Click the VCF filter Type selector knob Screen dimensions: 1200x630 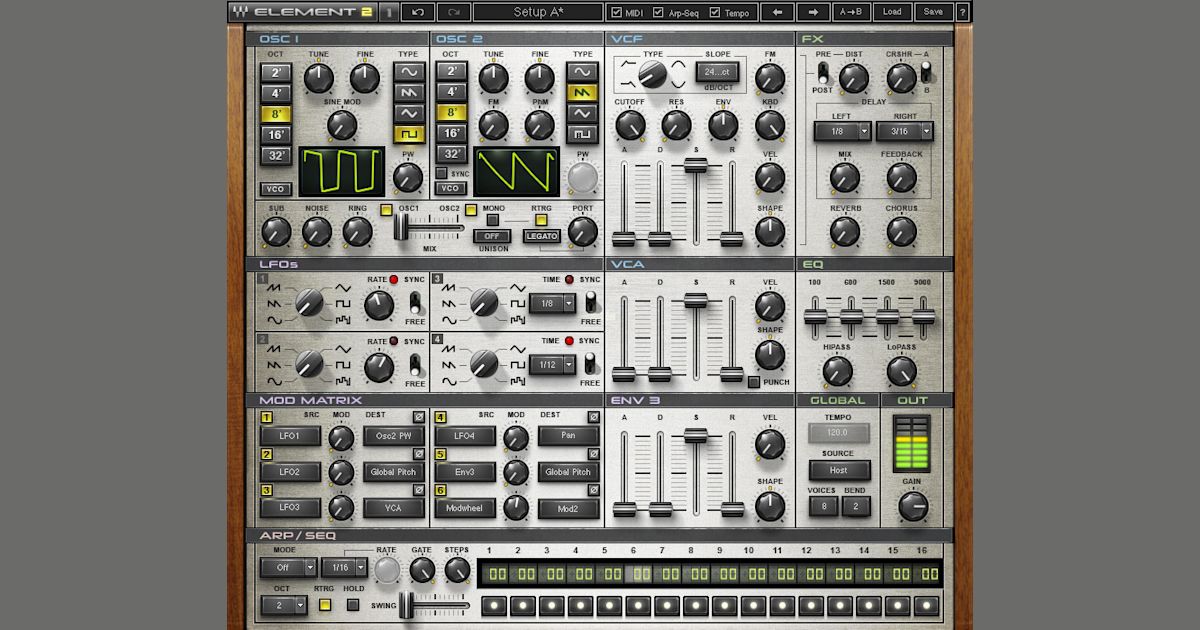coord(653,73)
